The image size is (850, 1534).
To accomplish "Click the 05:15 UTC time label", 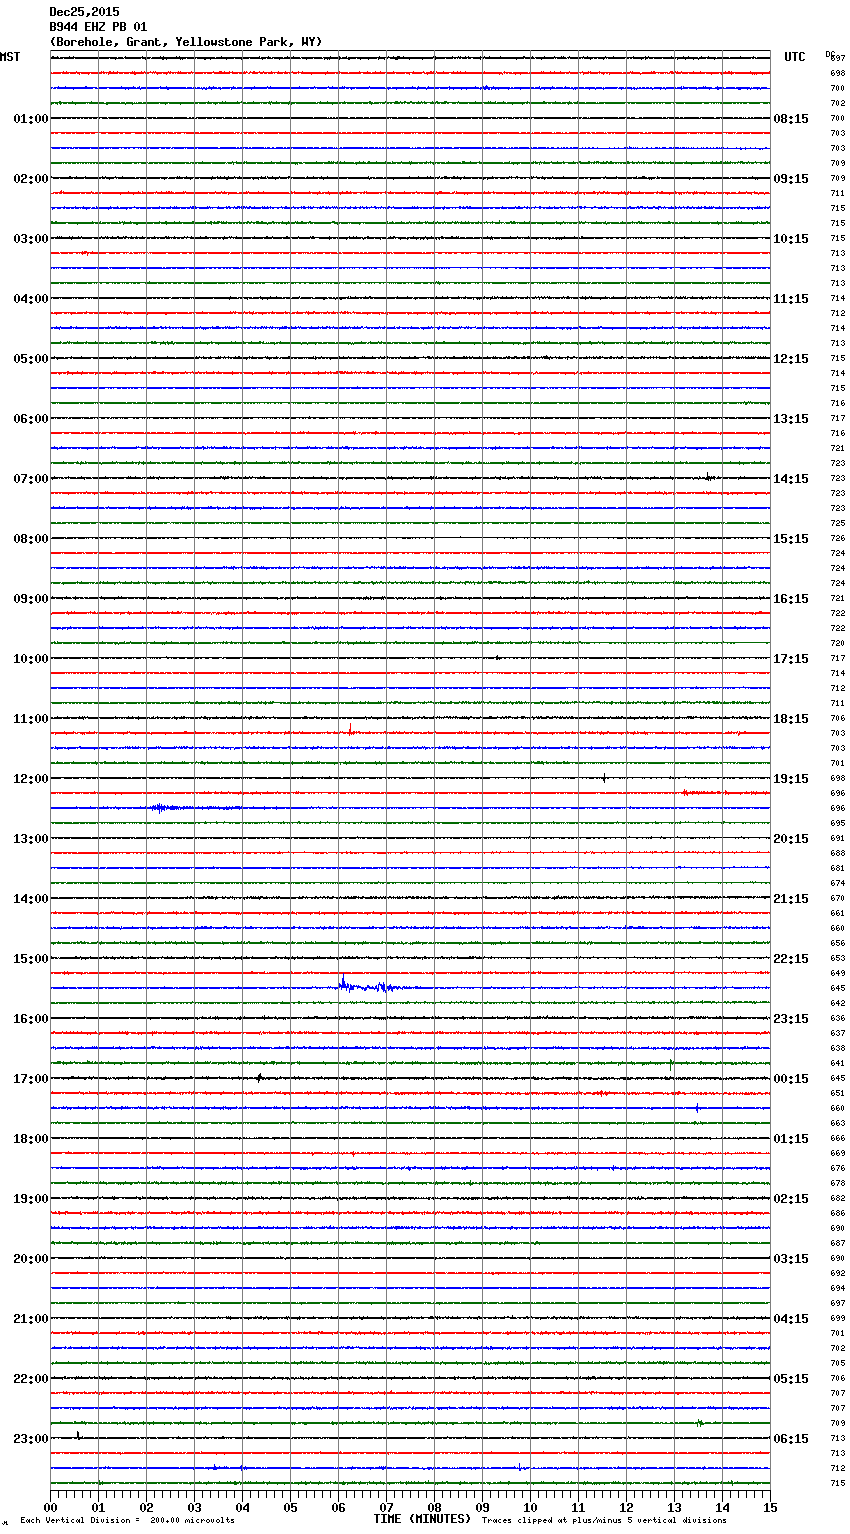I will click(x=791, y=1379).
